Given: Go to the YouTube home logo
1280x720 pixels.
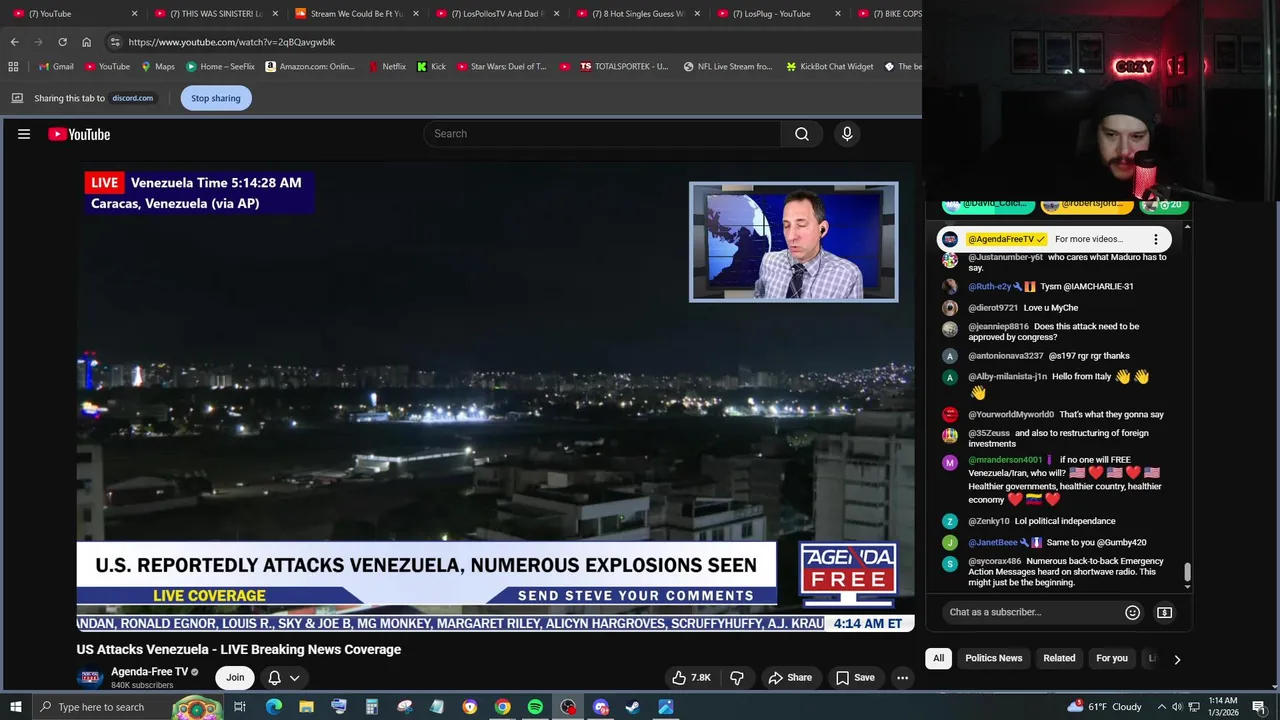Looking at the screenshot, I should click(79, 134).
